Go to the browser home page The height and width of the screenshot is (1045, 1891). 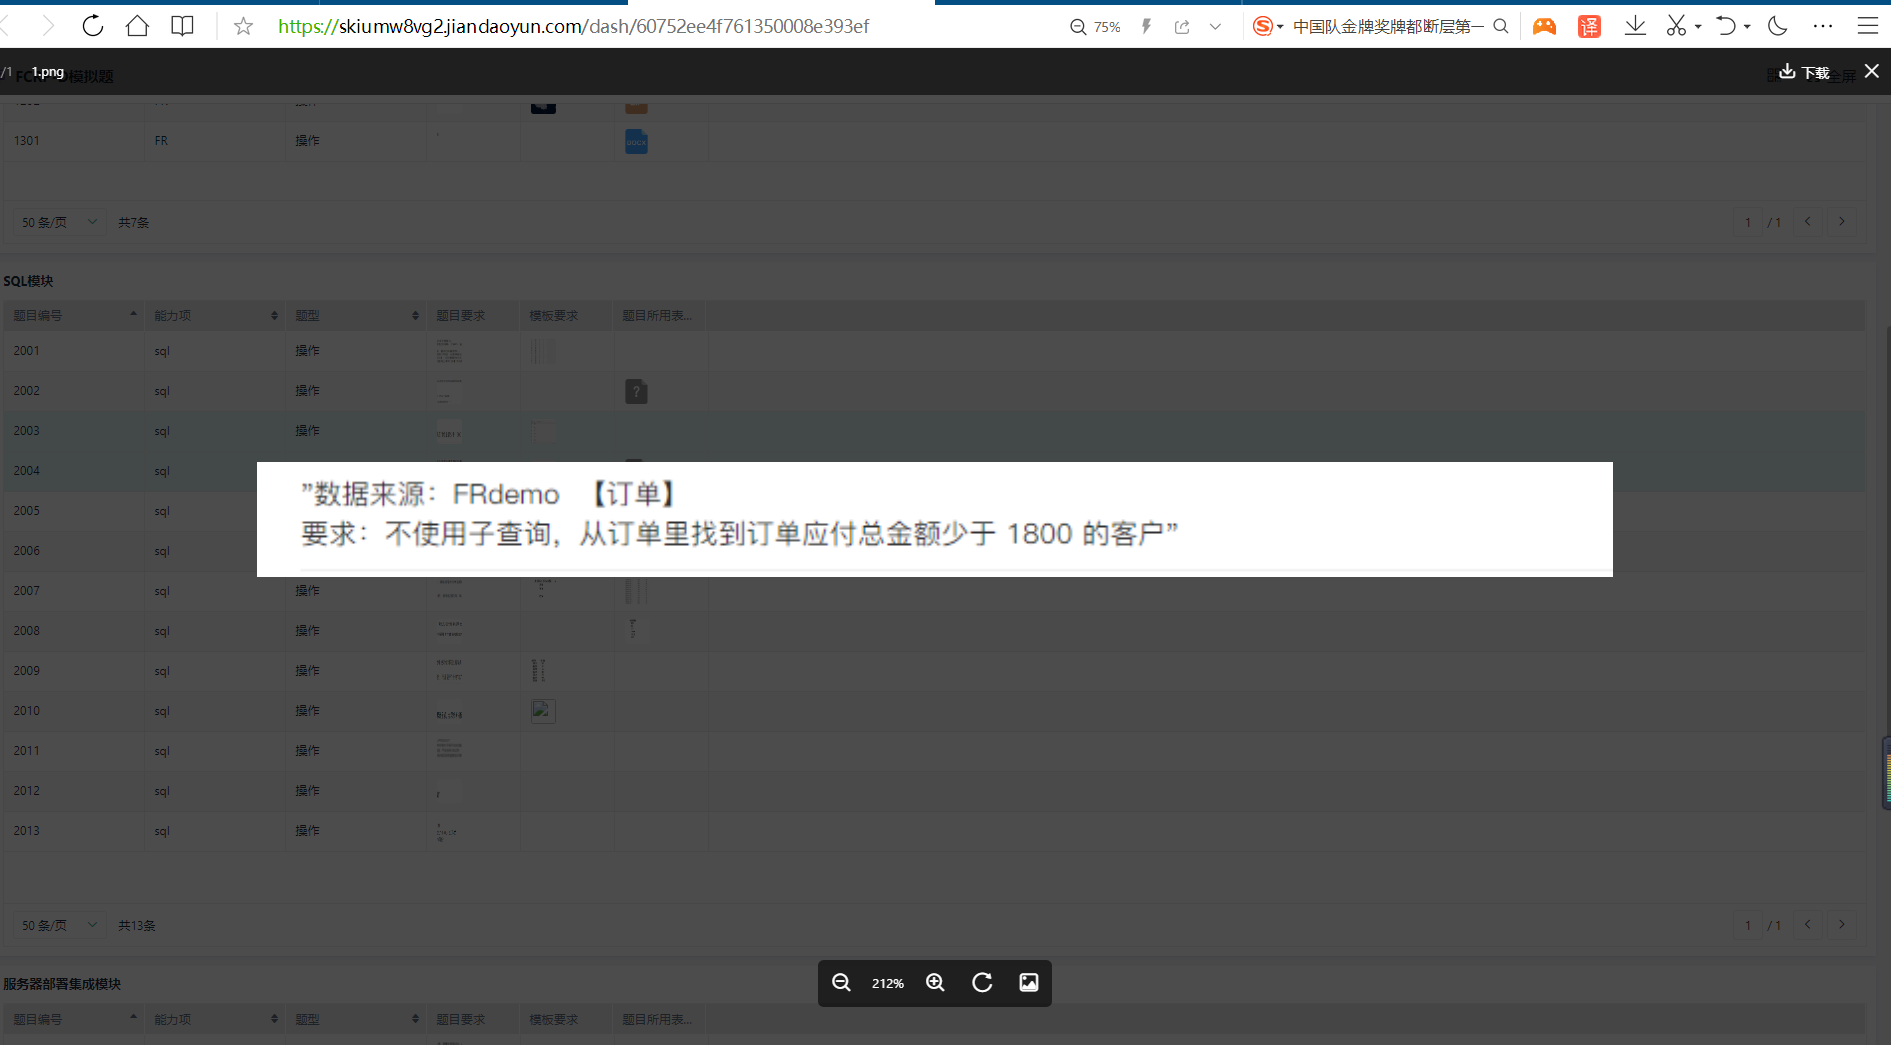(137, 26)
